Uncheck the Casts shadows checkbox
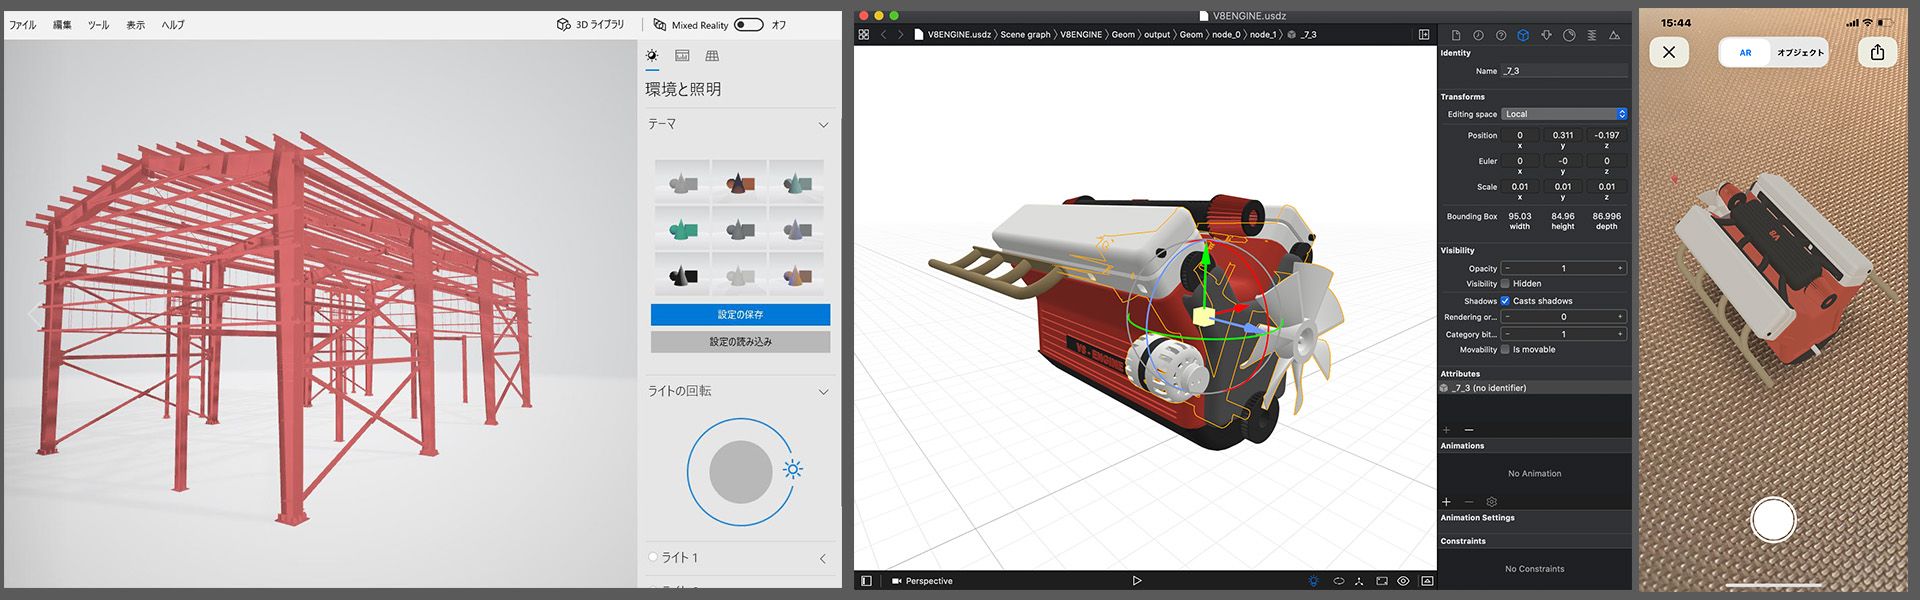 [1505, 301]
